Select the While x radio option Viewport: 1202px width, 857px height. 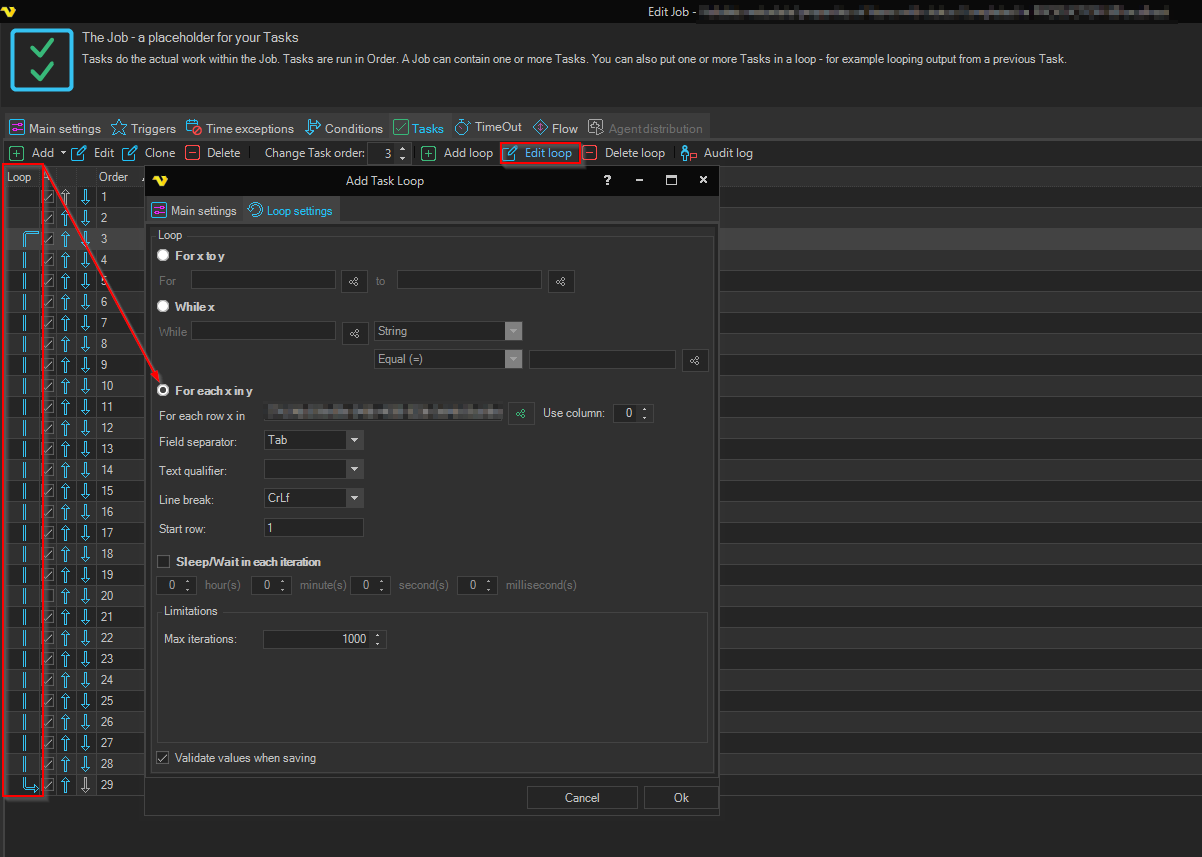[163, 306]
